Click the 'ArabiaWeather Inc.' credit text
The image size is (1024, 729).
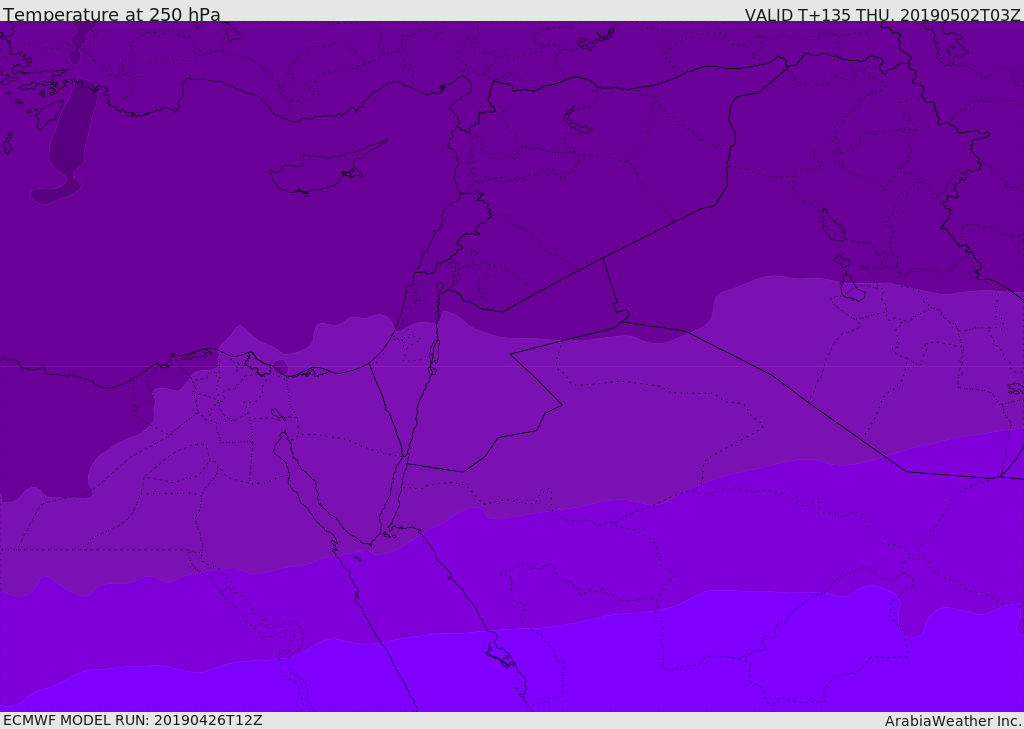[952, 721]
